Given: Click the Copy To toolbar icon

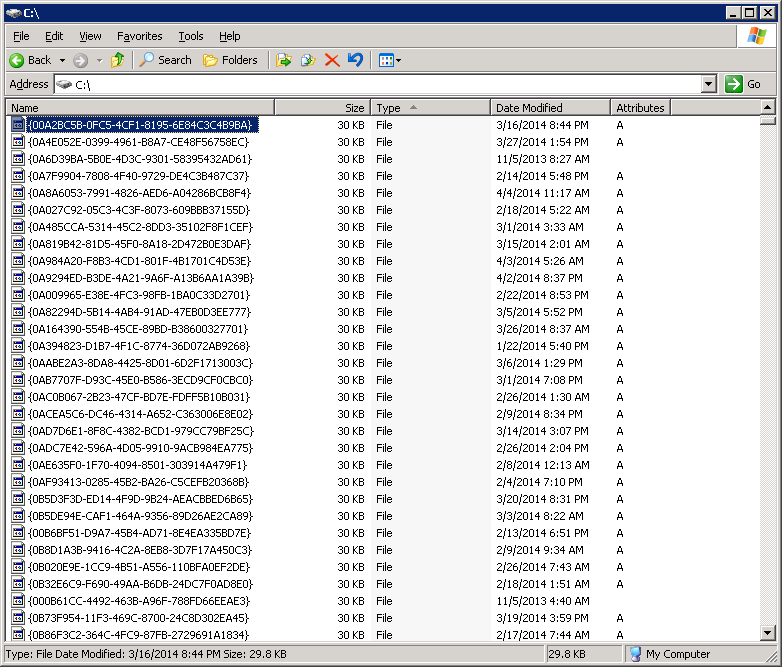Looking at the screenshot, I should coord(308,60).
